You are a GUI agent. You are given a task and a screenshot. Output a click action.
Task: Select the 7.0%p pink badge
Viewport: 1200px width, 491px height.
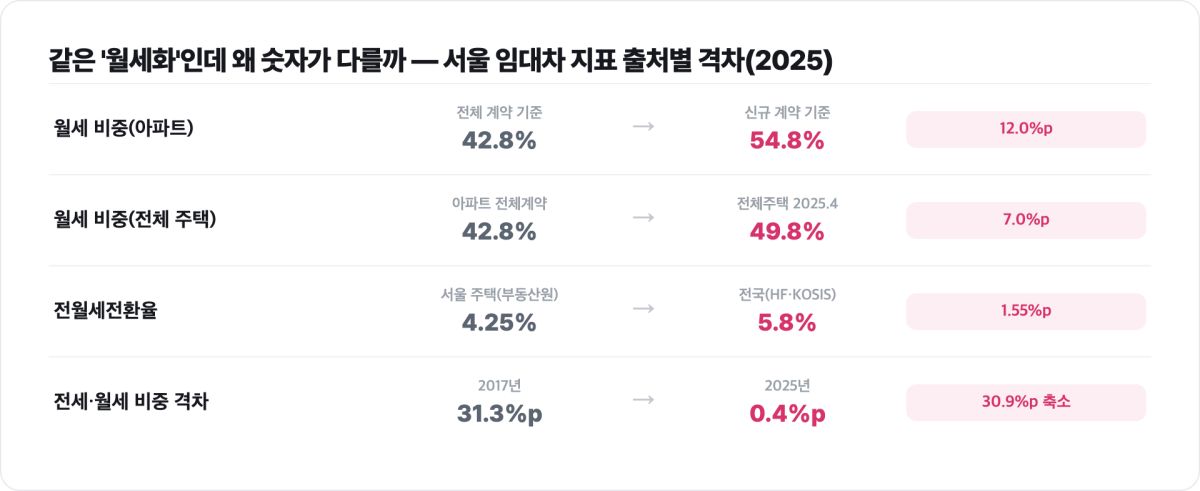pyautogui.click(x=1026, y=220)
